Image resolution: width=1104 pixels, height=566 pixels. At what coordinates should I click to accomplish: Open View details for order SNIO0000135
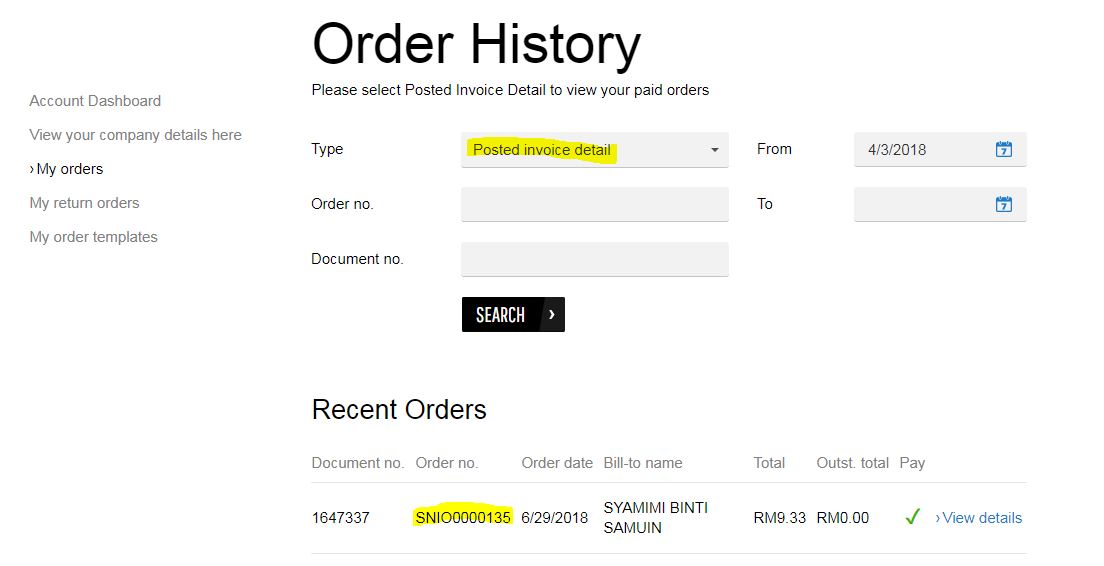point(979,518)
